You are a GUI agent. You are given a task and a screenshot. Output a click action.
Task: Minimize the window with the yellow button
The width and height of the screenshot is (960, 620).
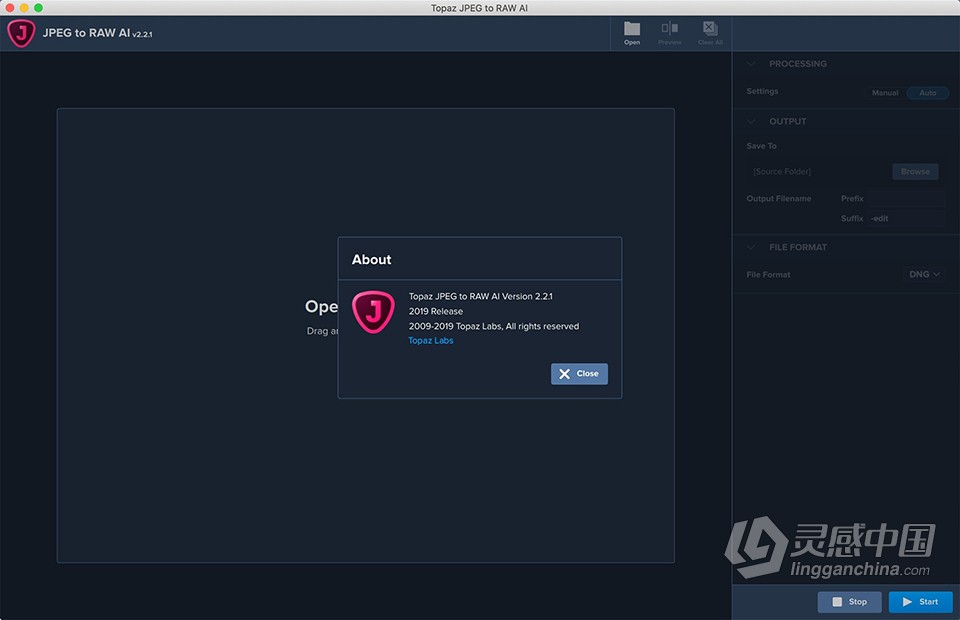[24, 8]
